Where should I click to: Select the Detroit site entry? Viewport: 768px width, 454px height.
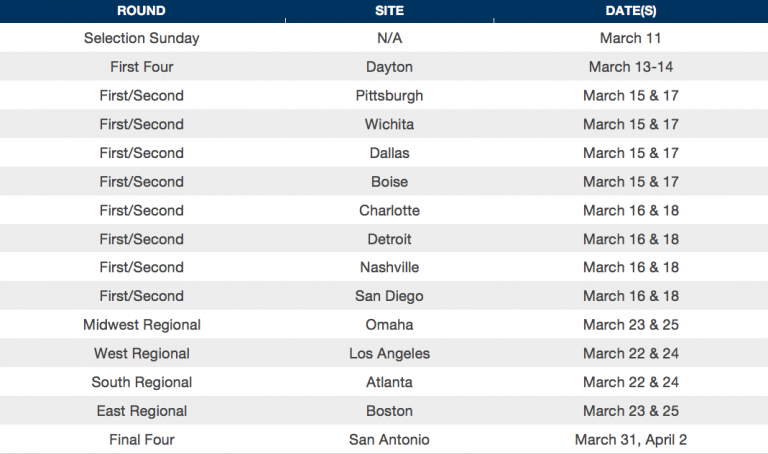(x=389, y=239)
